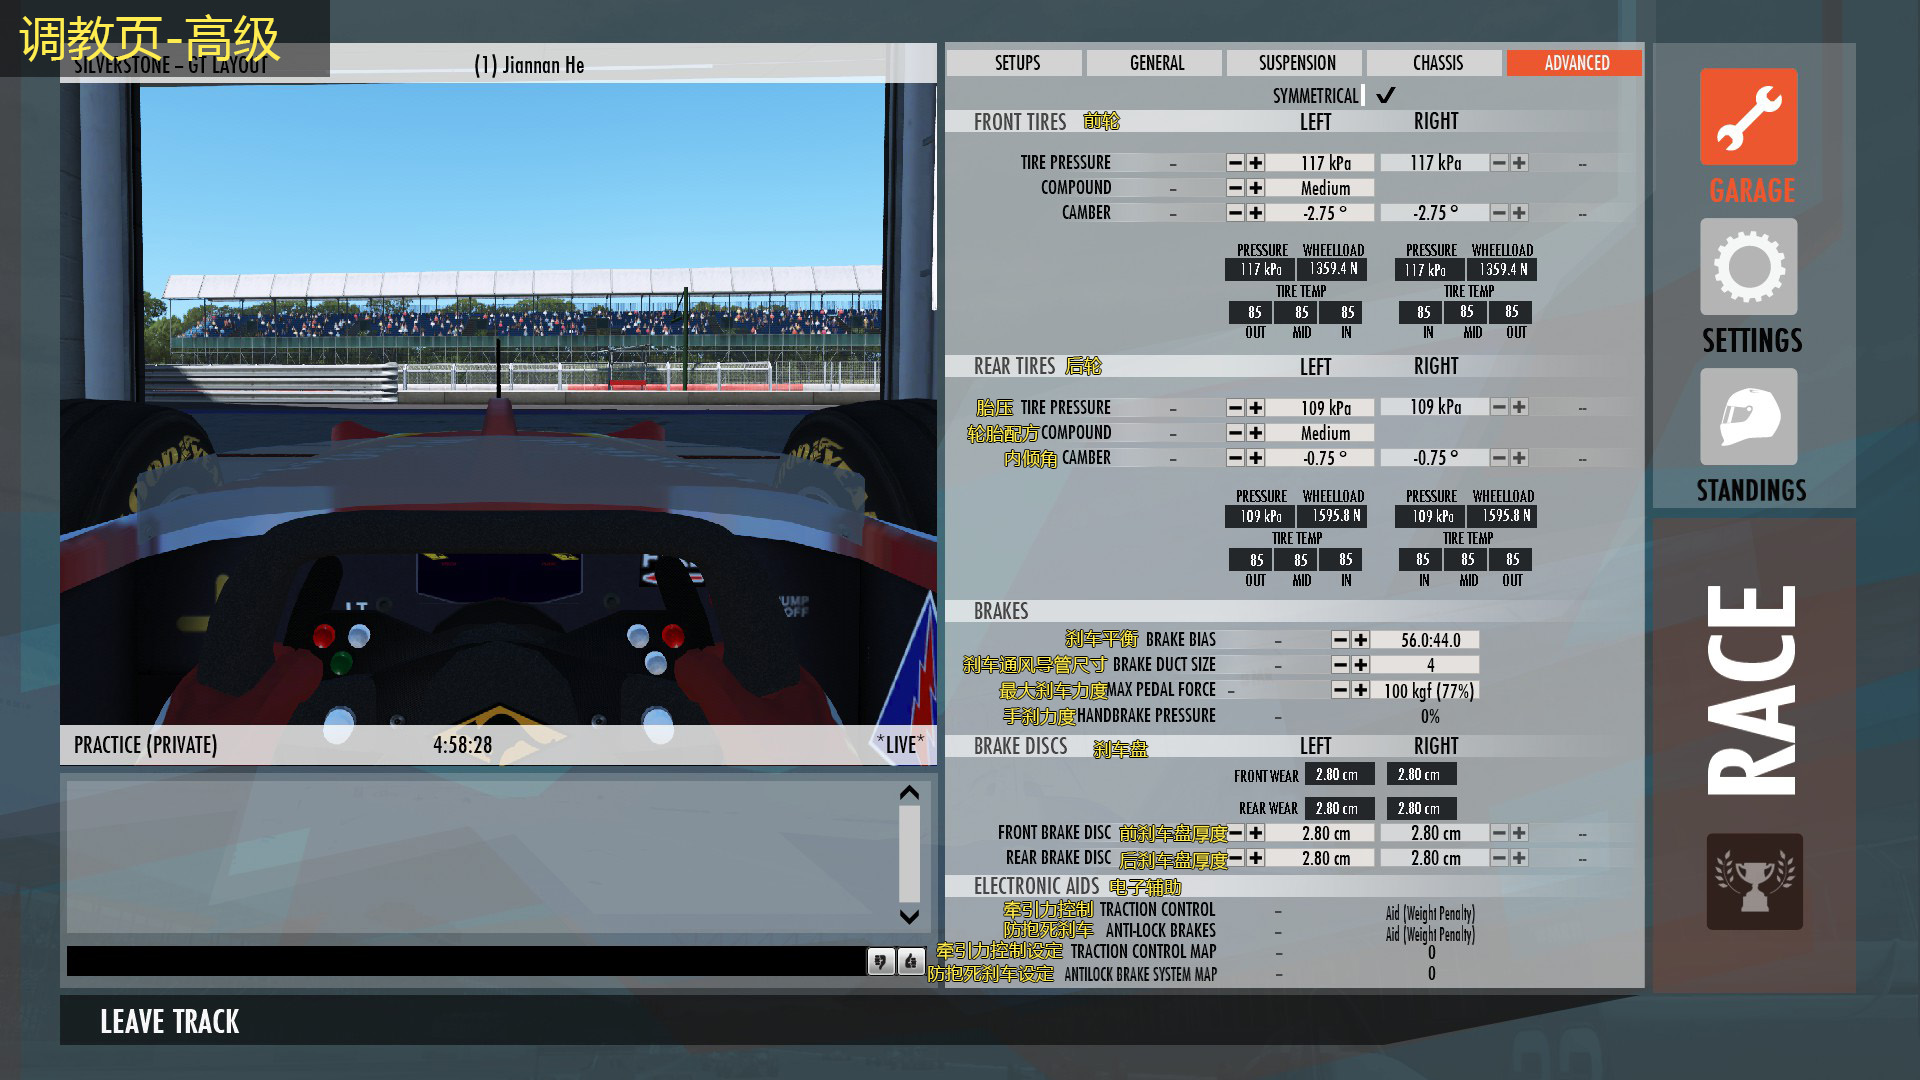1920x1080 pixels.
Task: Click Practice (Private) session label
Action: pos(145,745)
